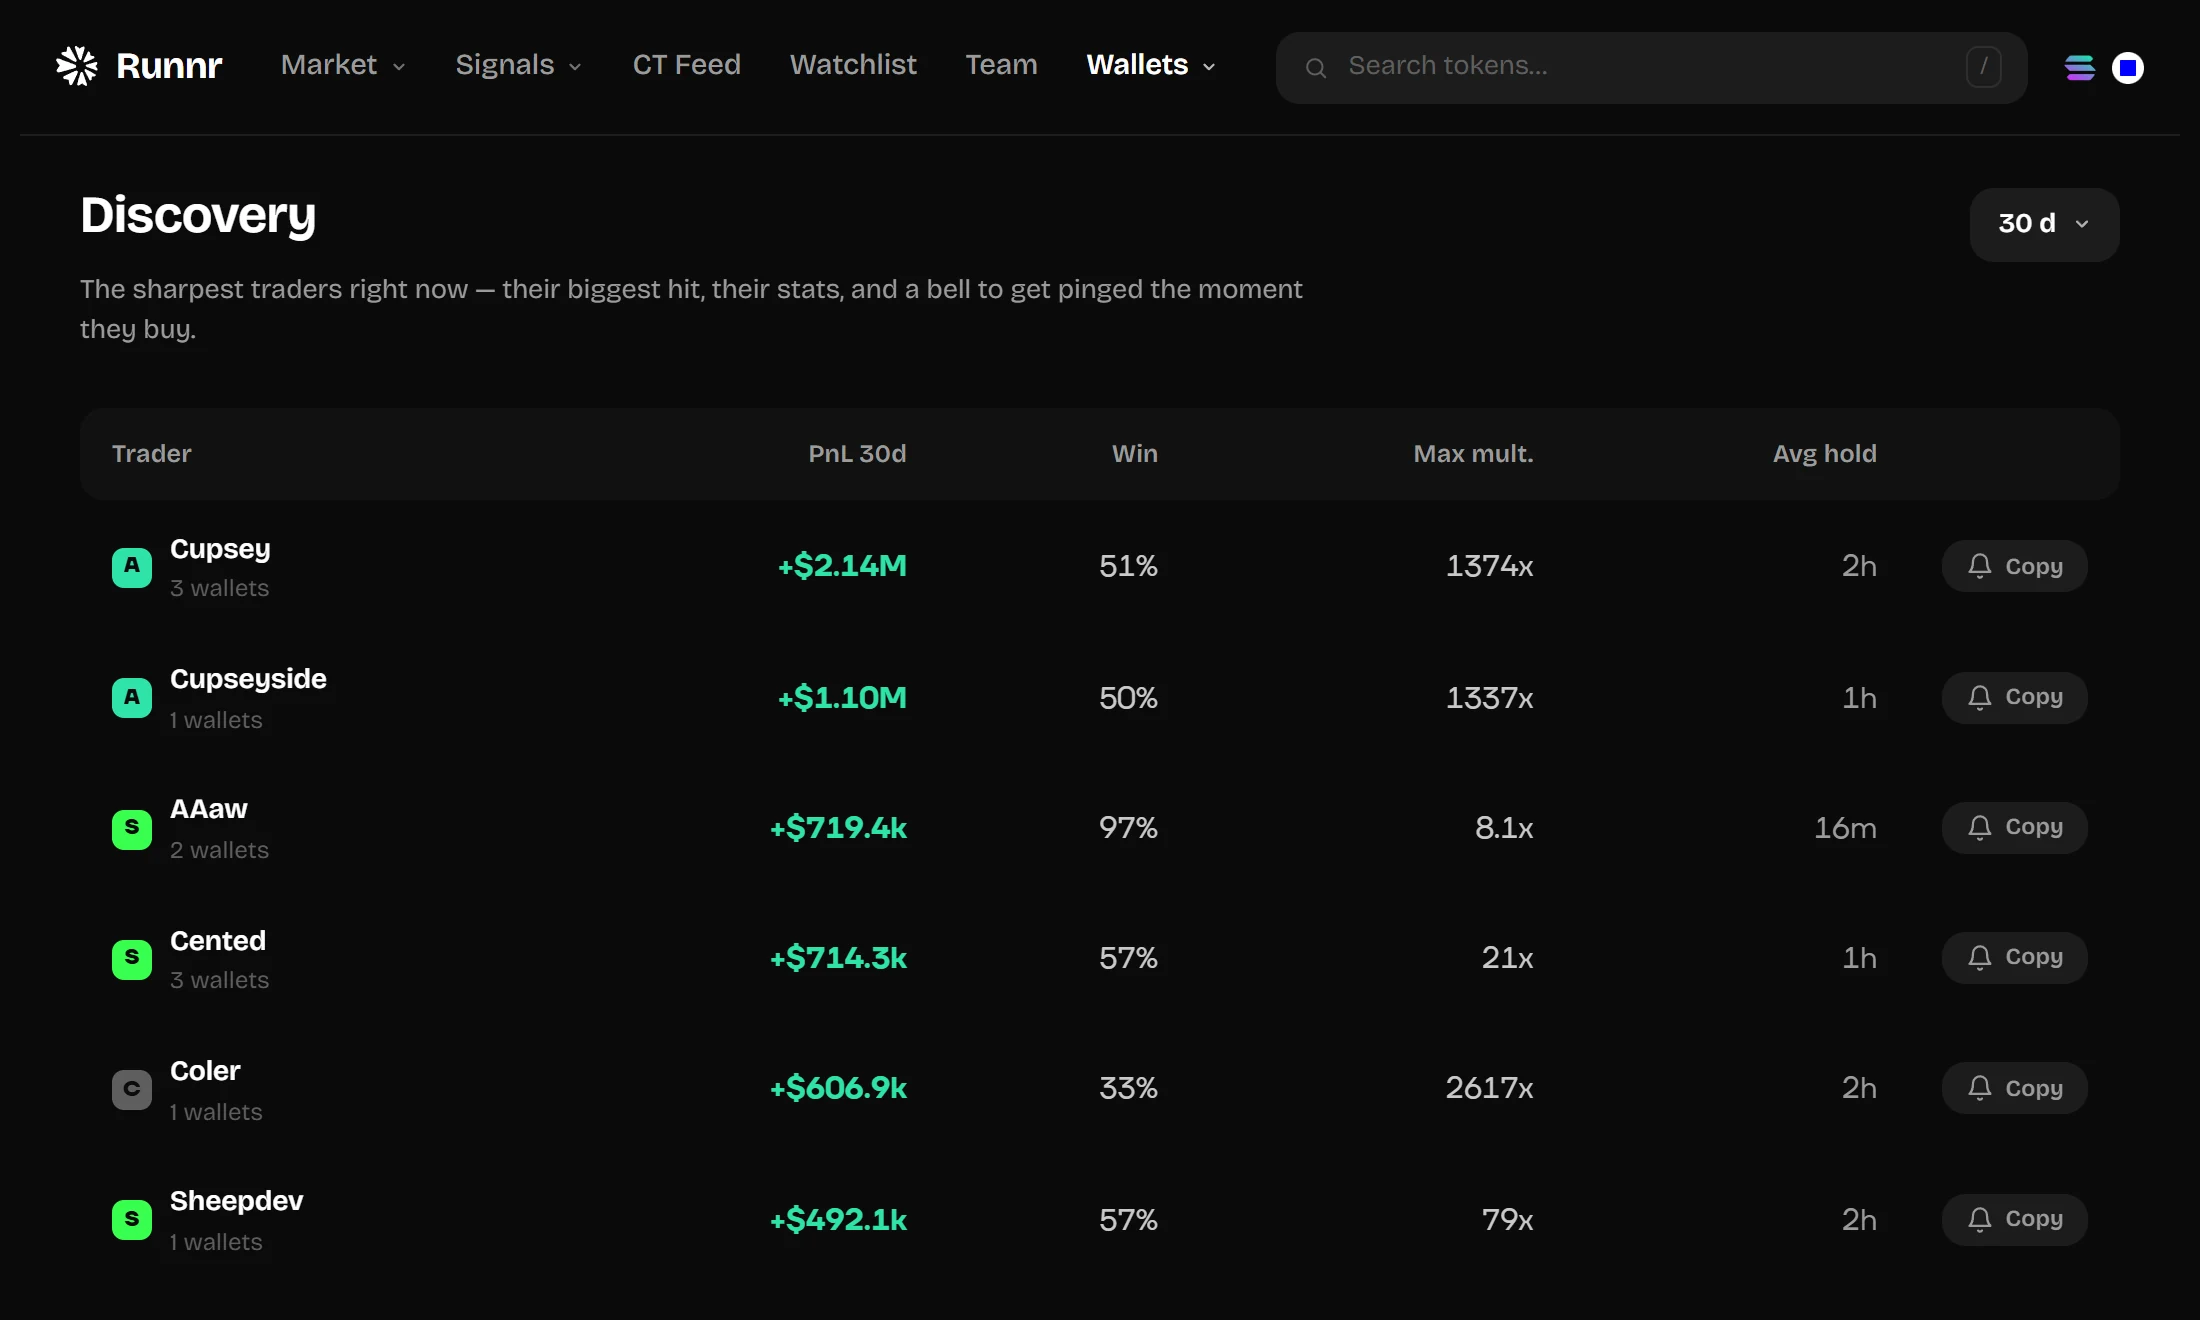Click the +$2.14M PnL value

coord(842,566)
